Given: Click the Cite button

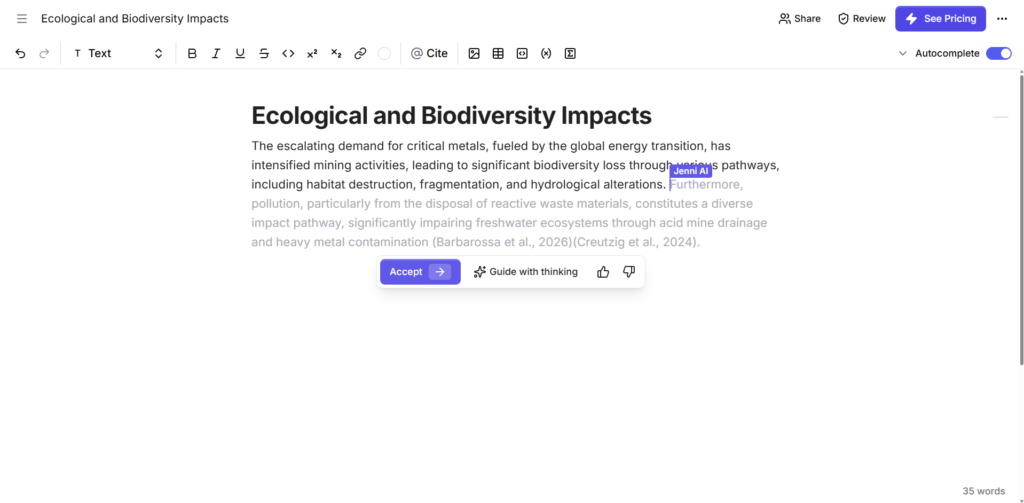Looking at the screenshot, I should pos(429,54).
